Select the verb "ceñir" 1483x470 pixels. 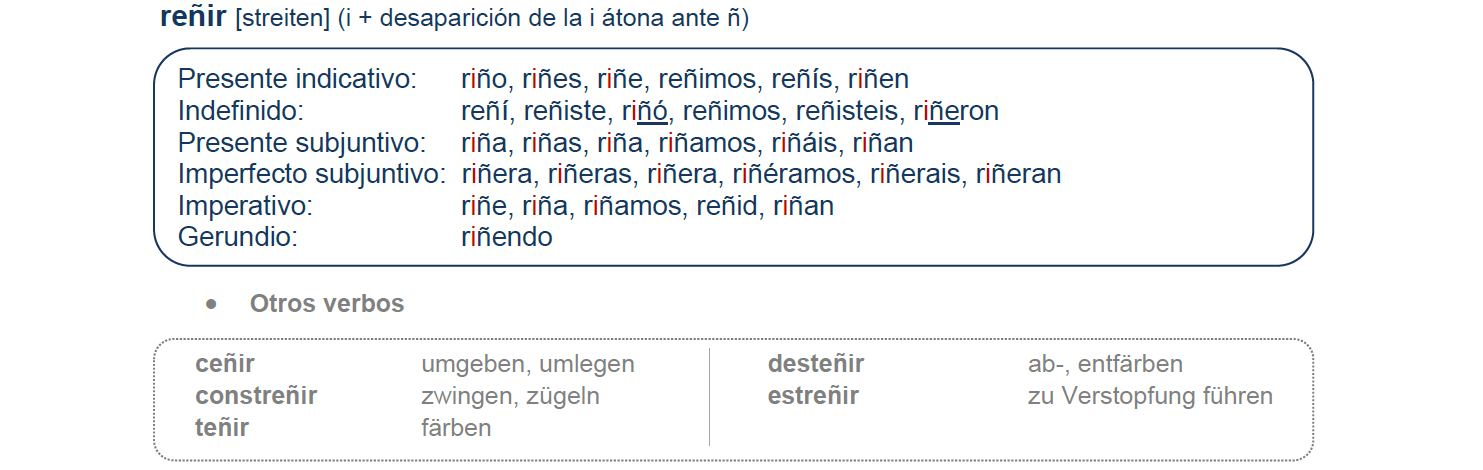(x=225, y=364)
